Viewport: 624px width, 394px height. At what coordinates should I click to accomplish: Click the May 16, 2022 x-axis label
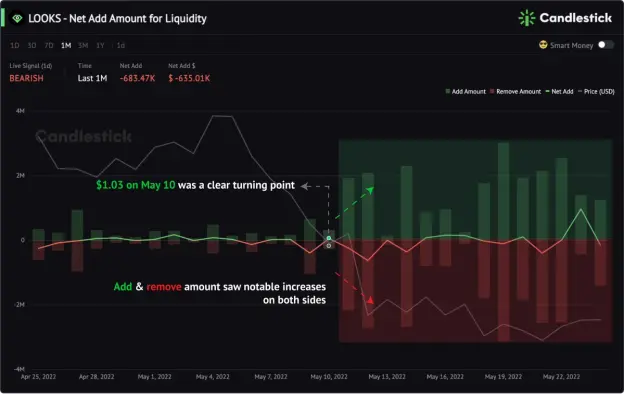pos(445,376)
